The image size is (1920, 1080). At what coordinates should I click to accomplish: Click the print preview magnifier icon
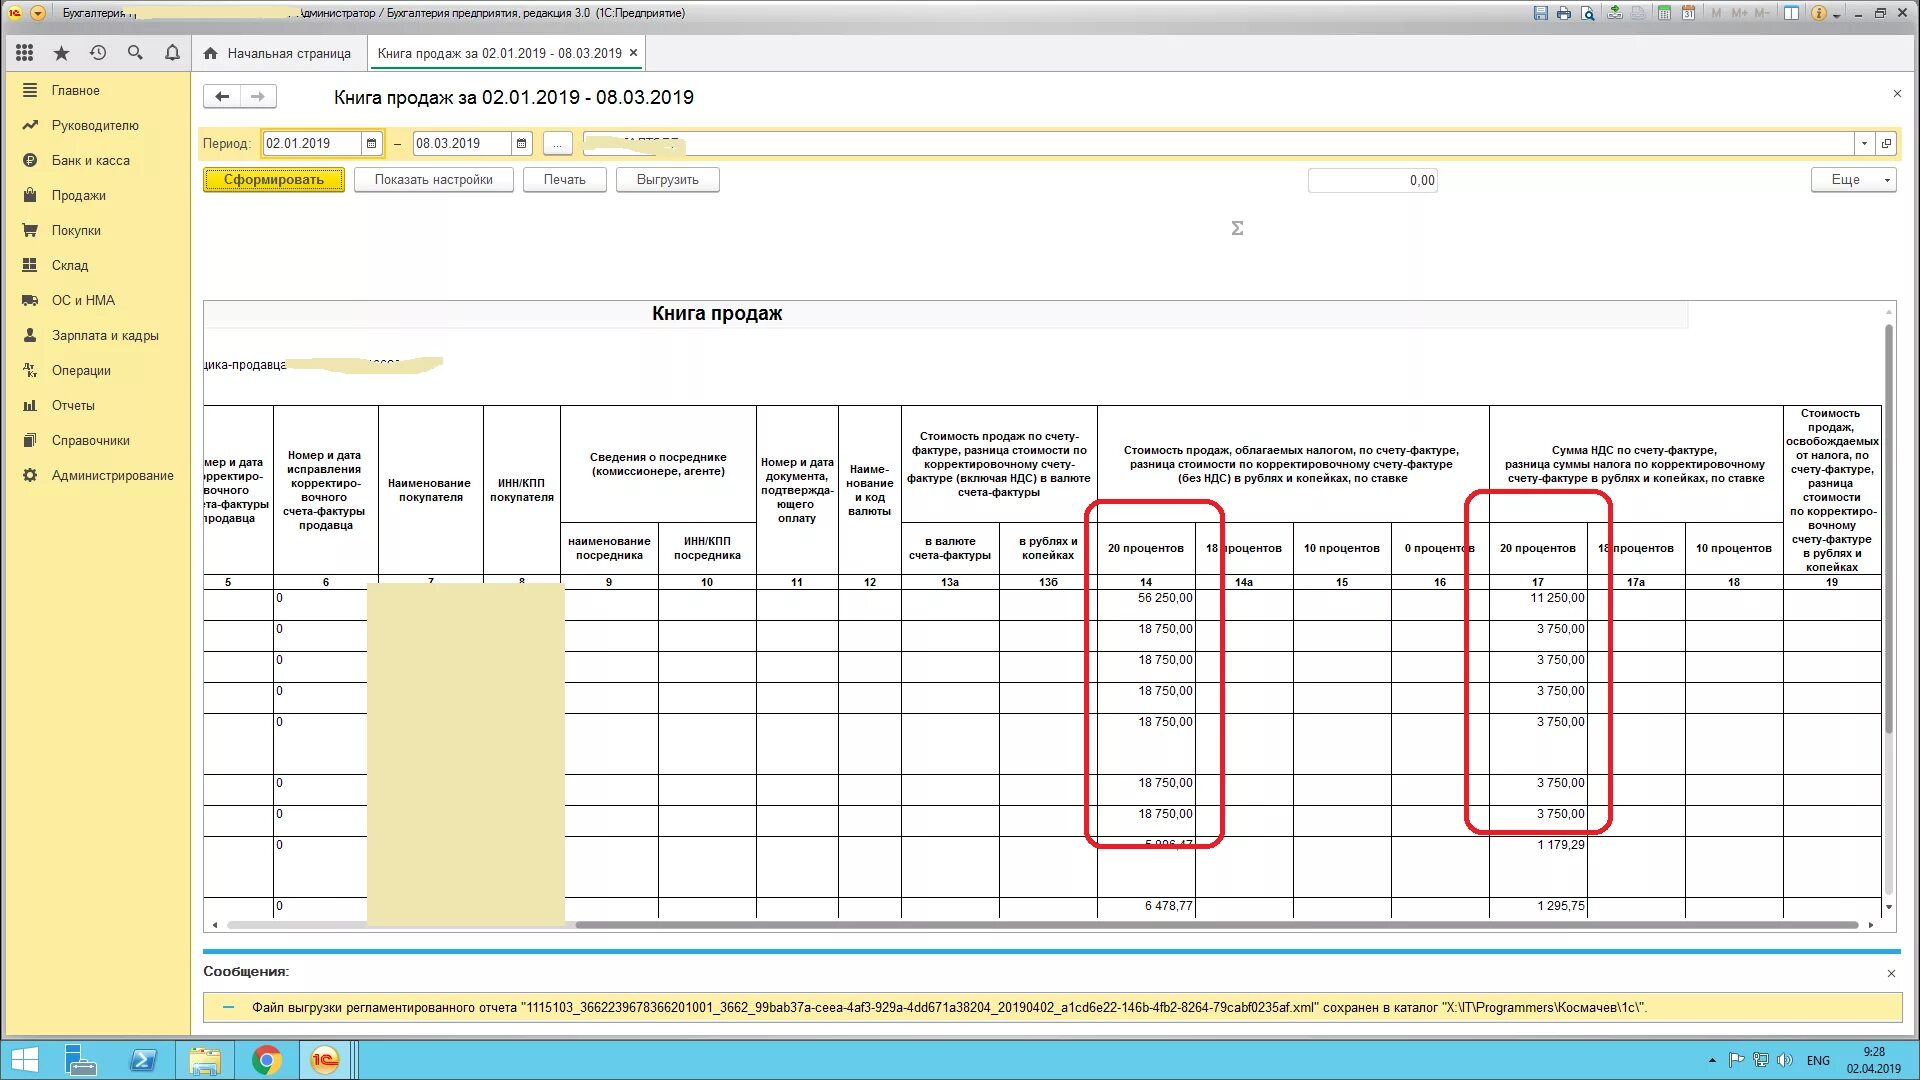1588,13
